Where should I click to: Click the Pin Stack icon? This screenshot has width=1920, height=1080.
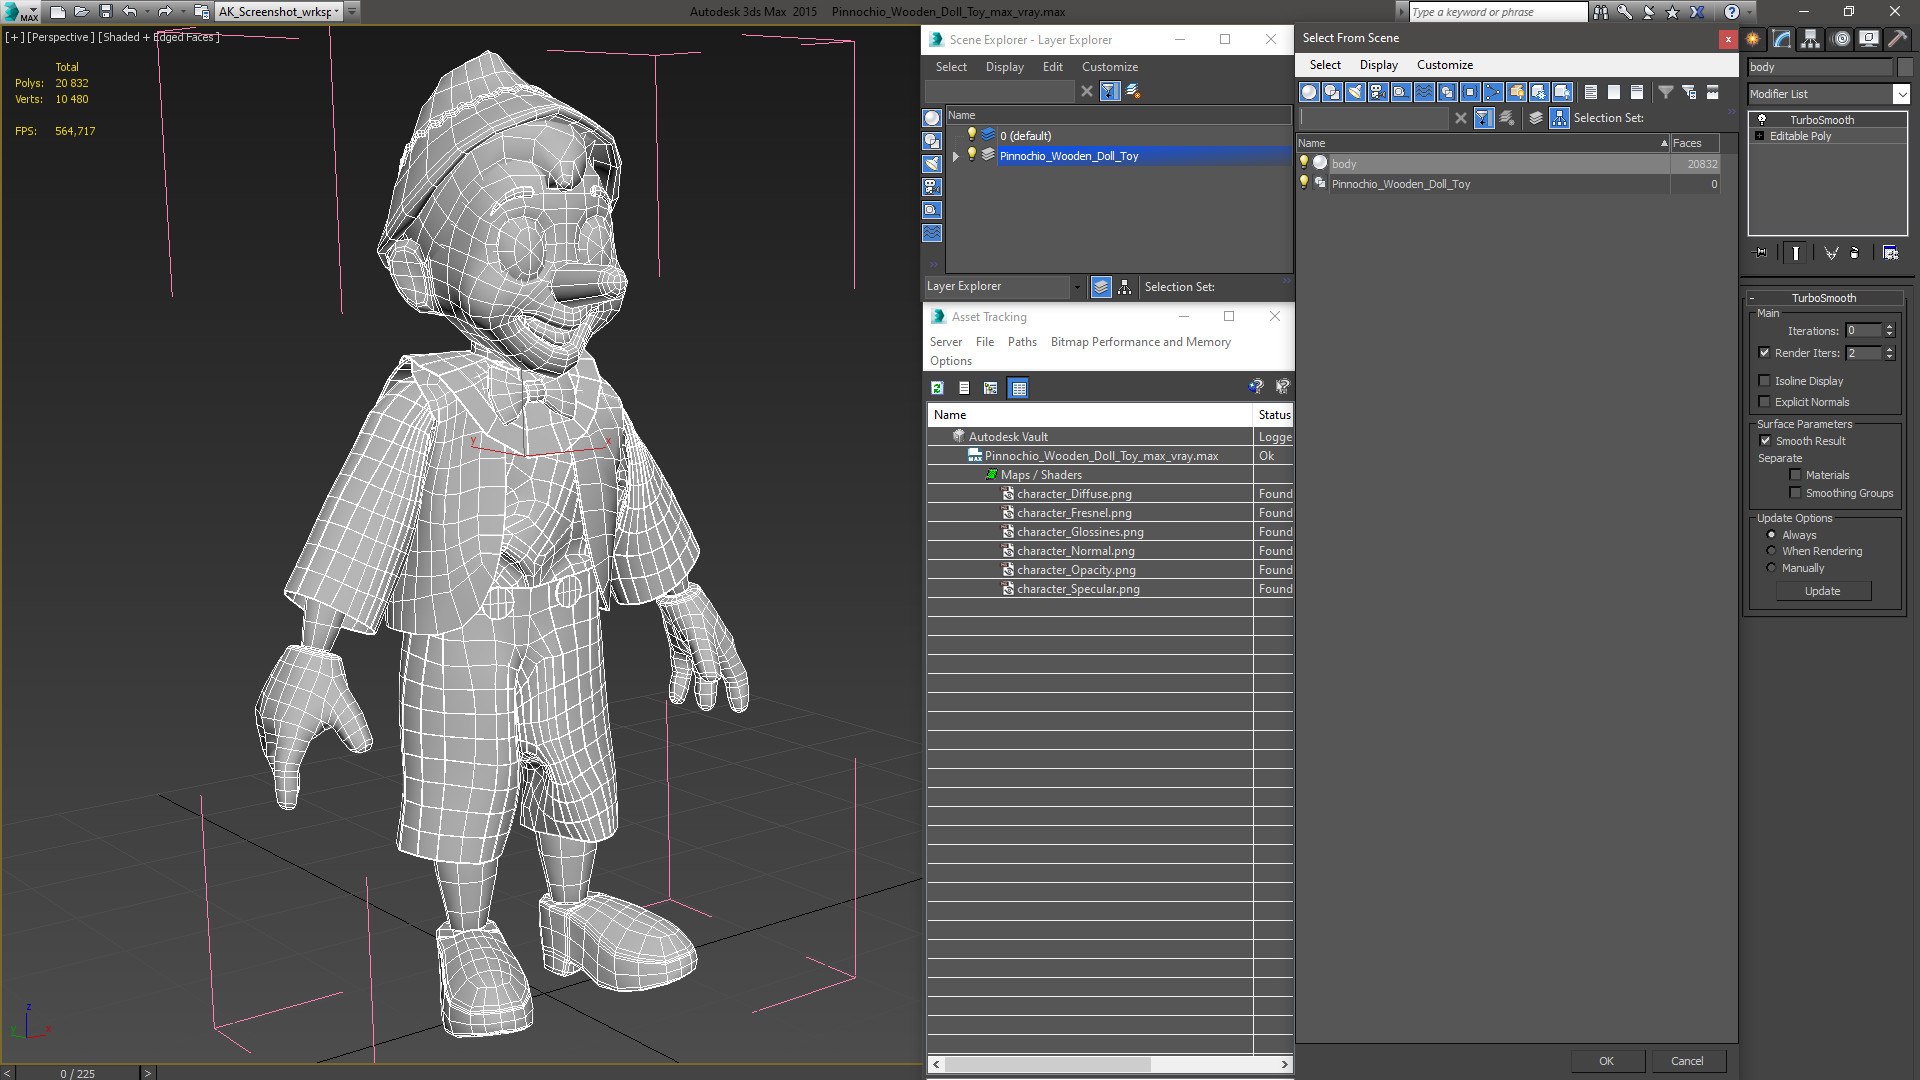point(1761,253)
